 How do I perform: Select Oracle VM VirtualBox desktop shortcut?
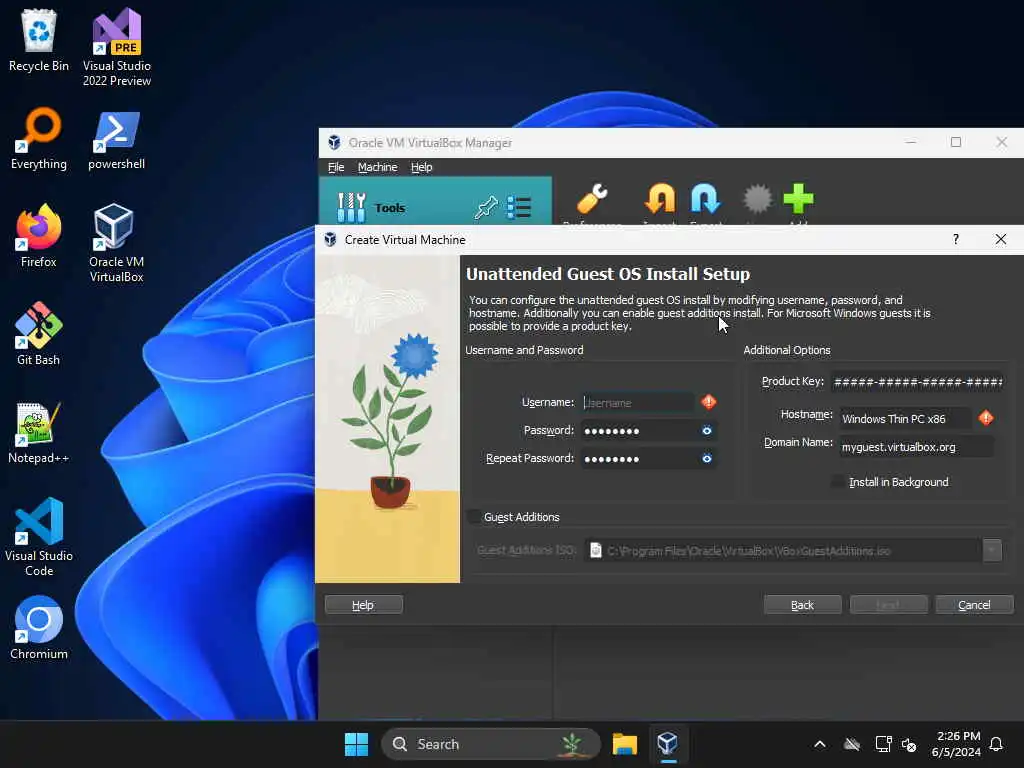[116, 243]
